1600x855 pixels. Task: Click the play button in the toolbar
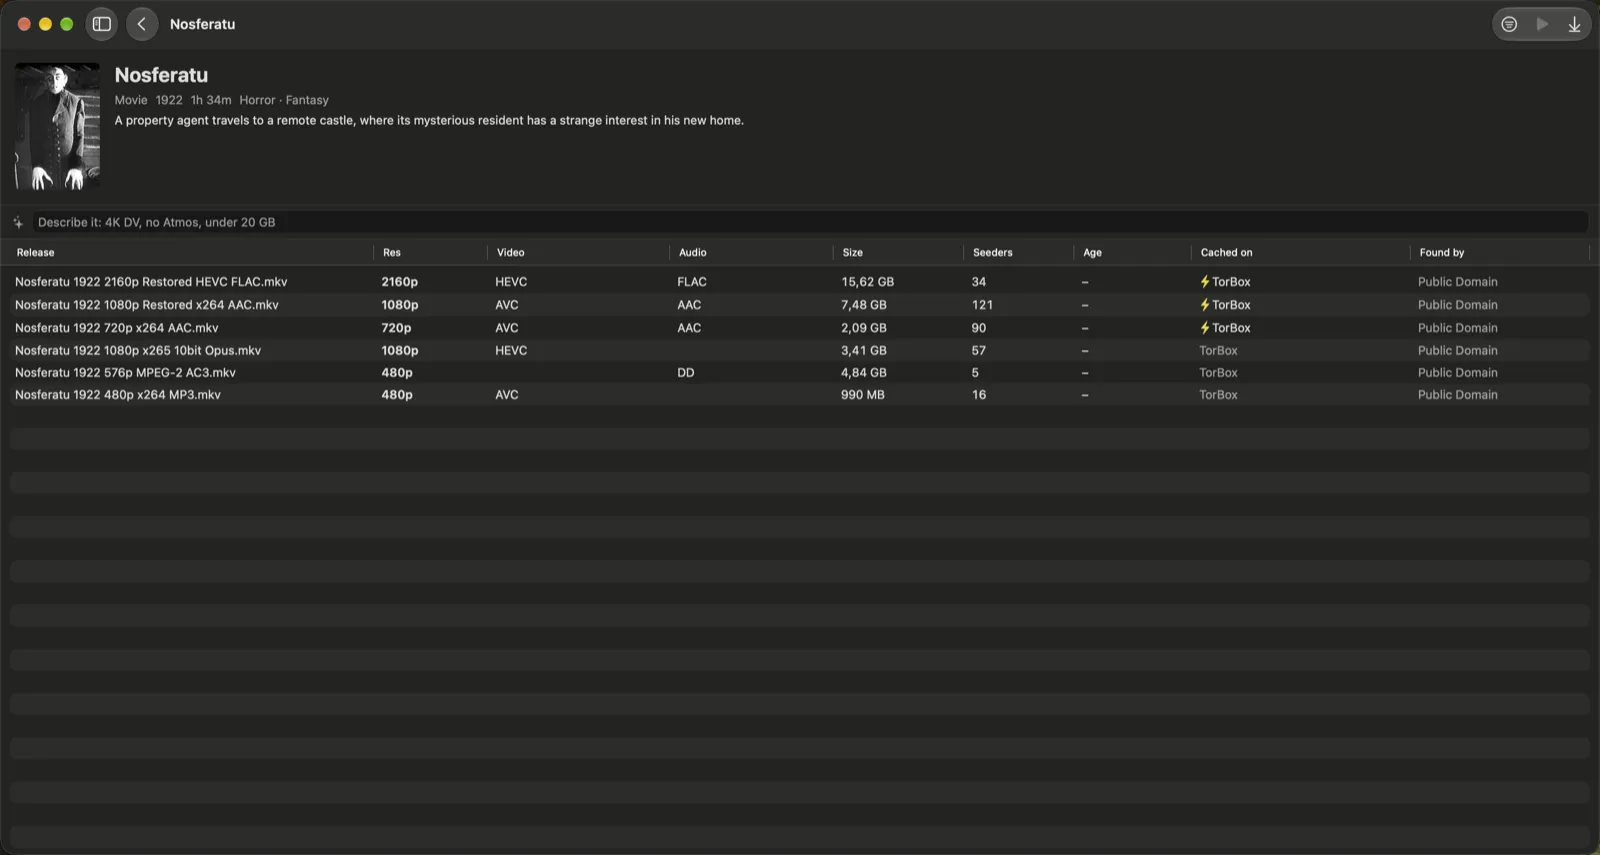[1542, 24]
